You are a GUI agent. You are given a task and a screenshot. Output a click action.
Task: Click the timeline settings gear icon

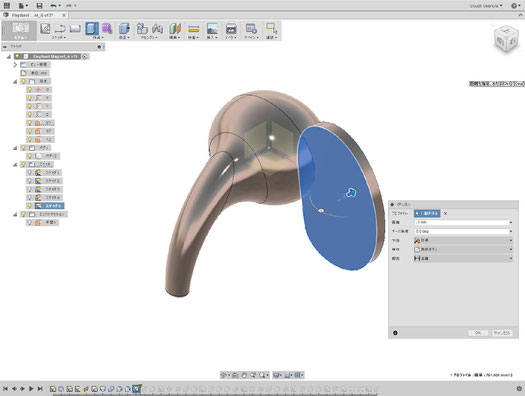click(519, 389)
